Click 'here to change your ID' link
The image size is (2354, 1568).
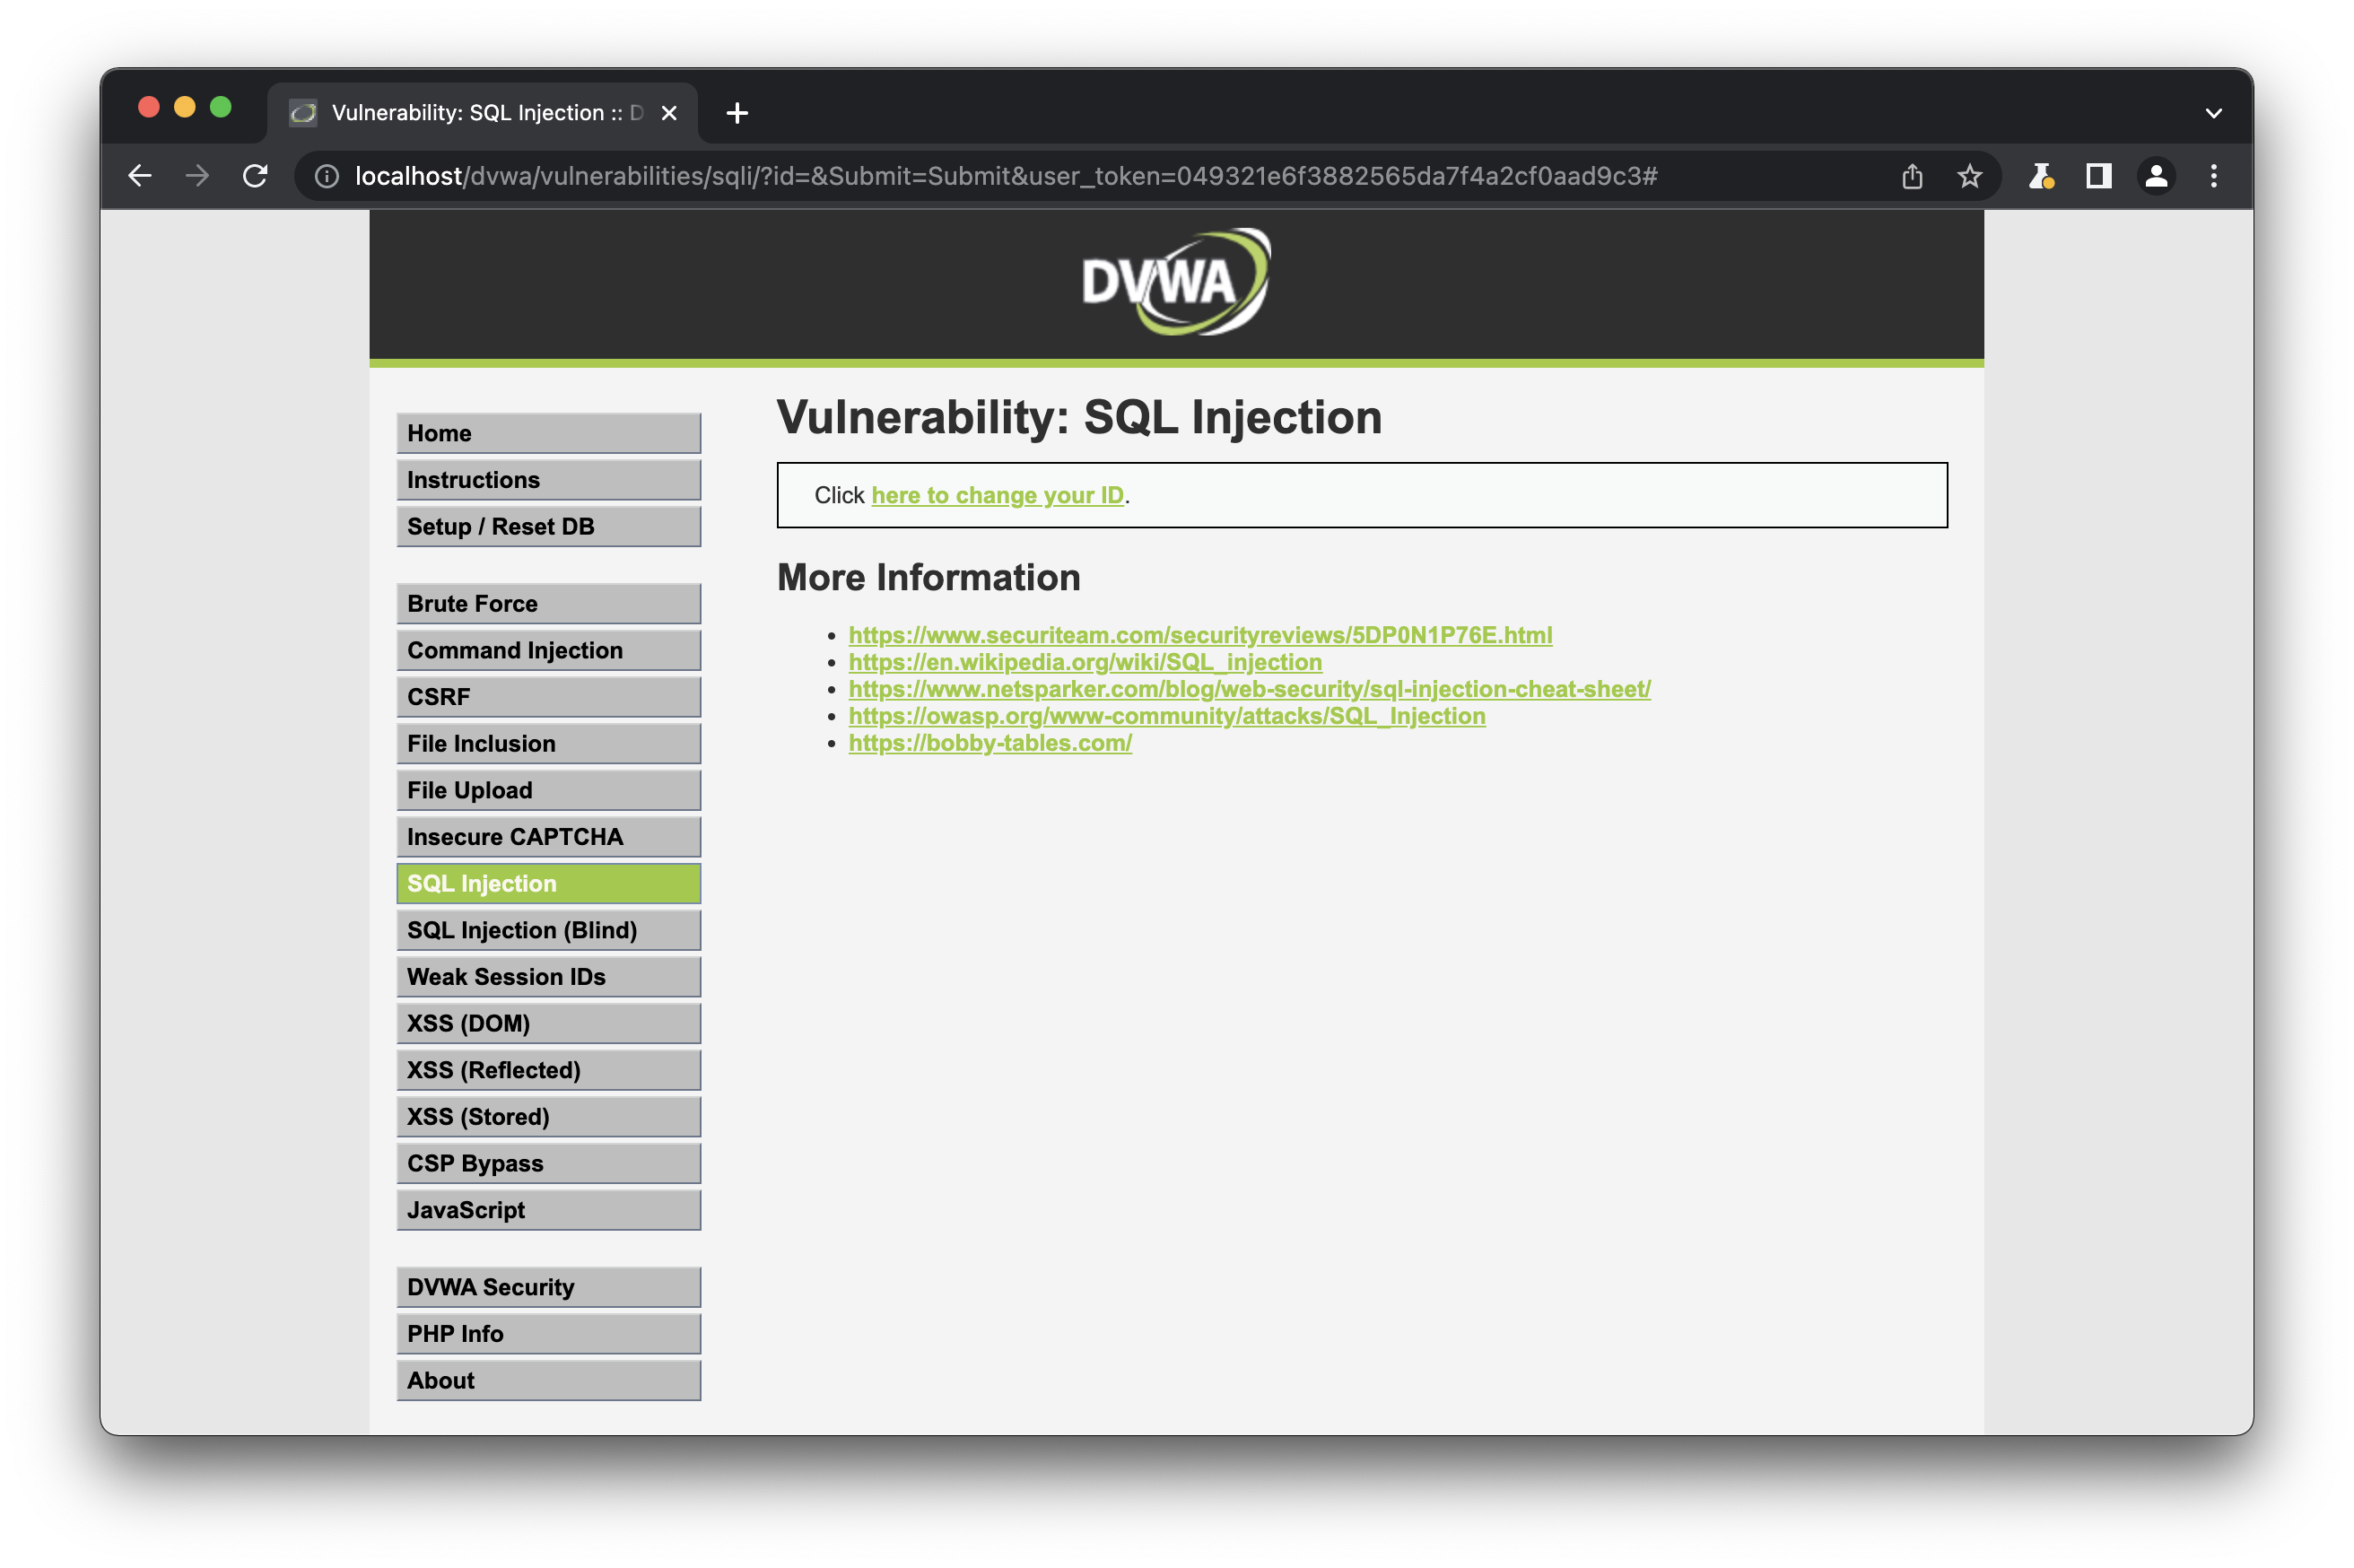click(997, 495)
